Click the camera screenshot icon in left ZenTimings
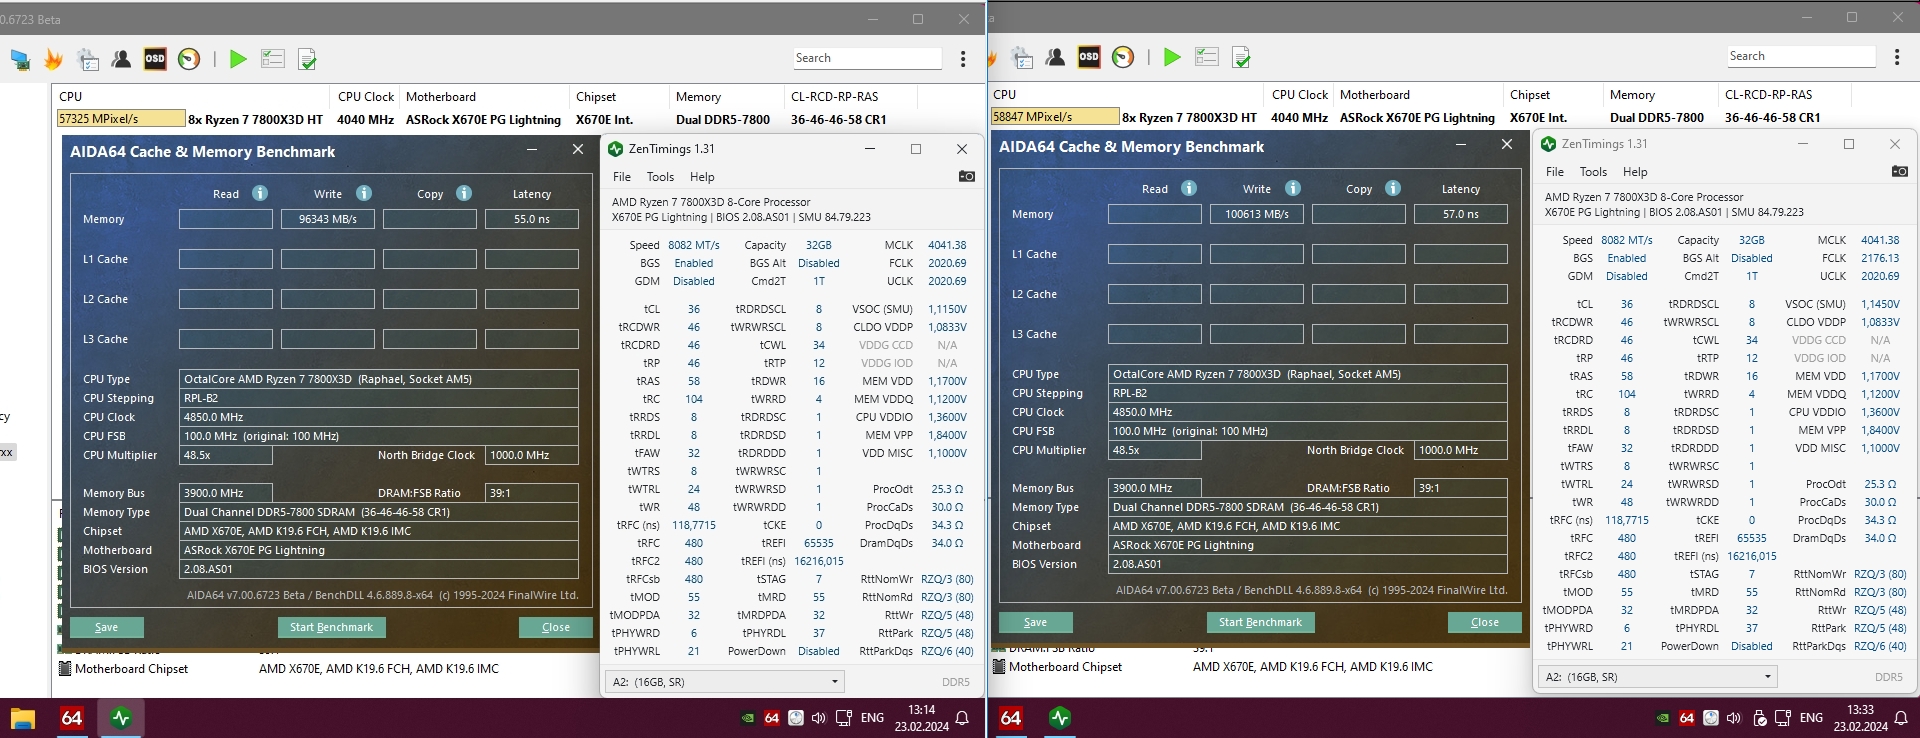Viewport: 1920px width, 738px height. click(x=966, y=176)
